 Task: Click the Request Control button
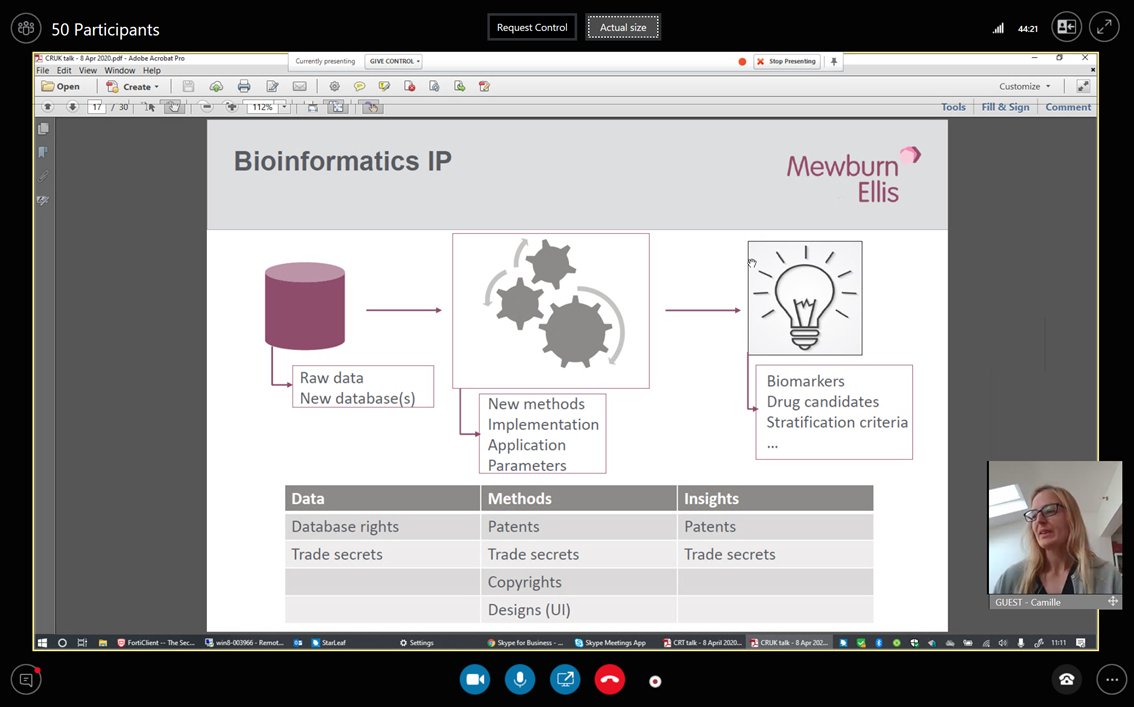coord(532,27)
